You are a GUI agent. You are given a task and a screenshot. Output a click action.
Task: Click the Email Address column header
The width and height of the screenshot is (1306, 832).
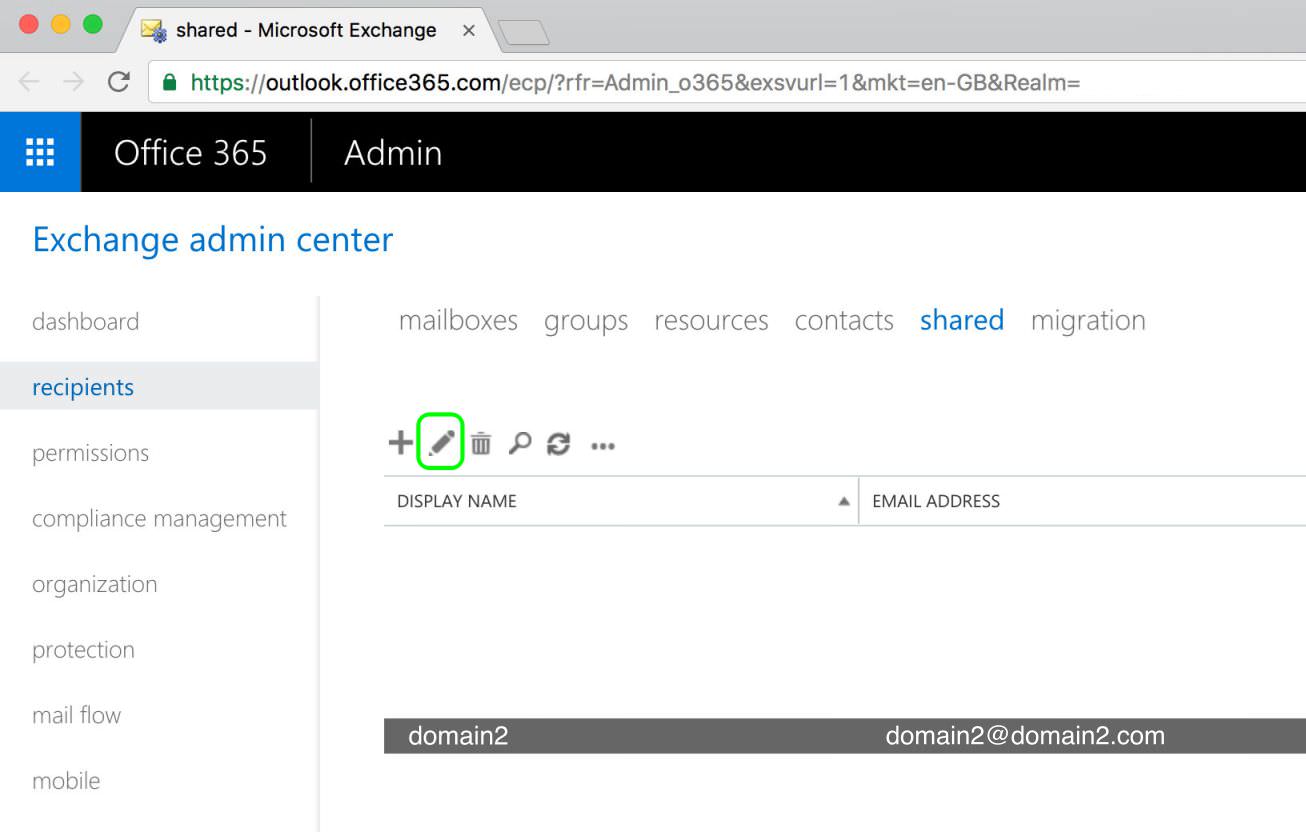[936, 501]
